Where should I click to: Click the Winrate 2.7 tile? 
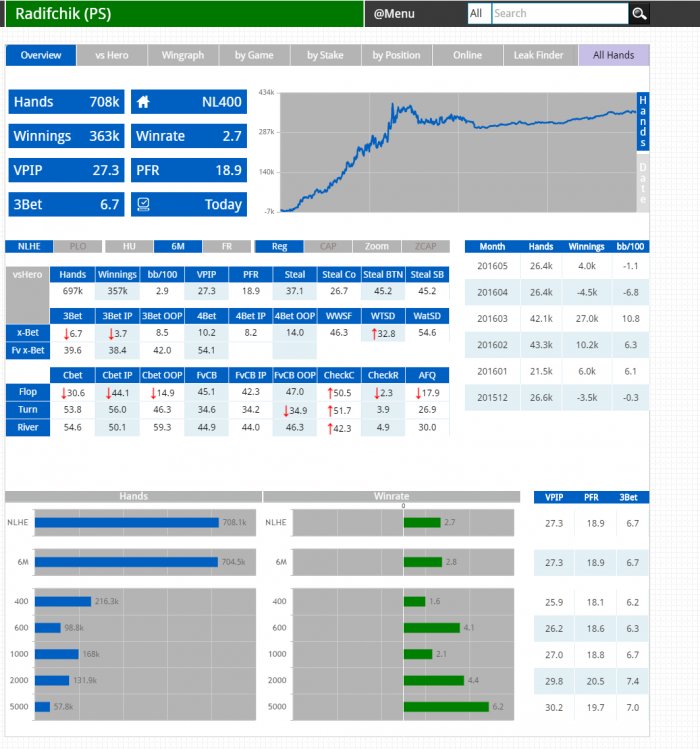point(189,136)
